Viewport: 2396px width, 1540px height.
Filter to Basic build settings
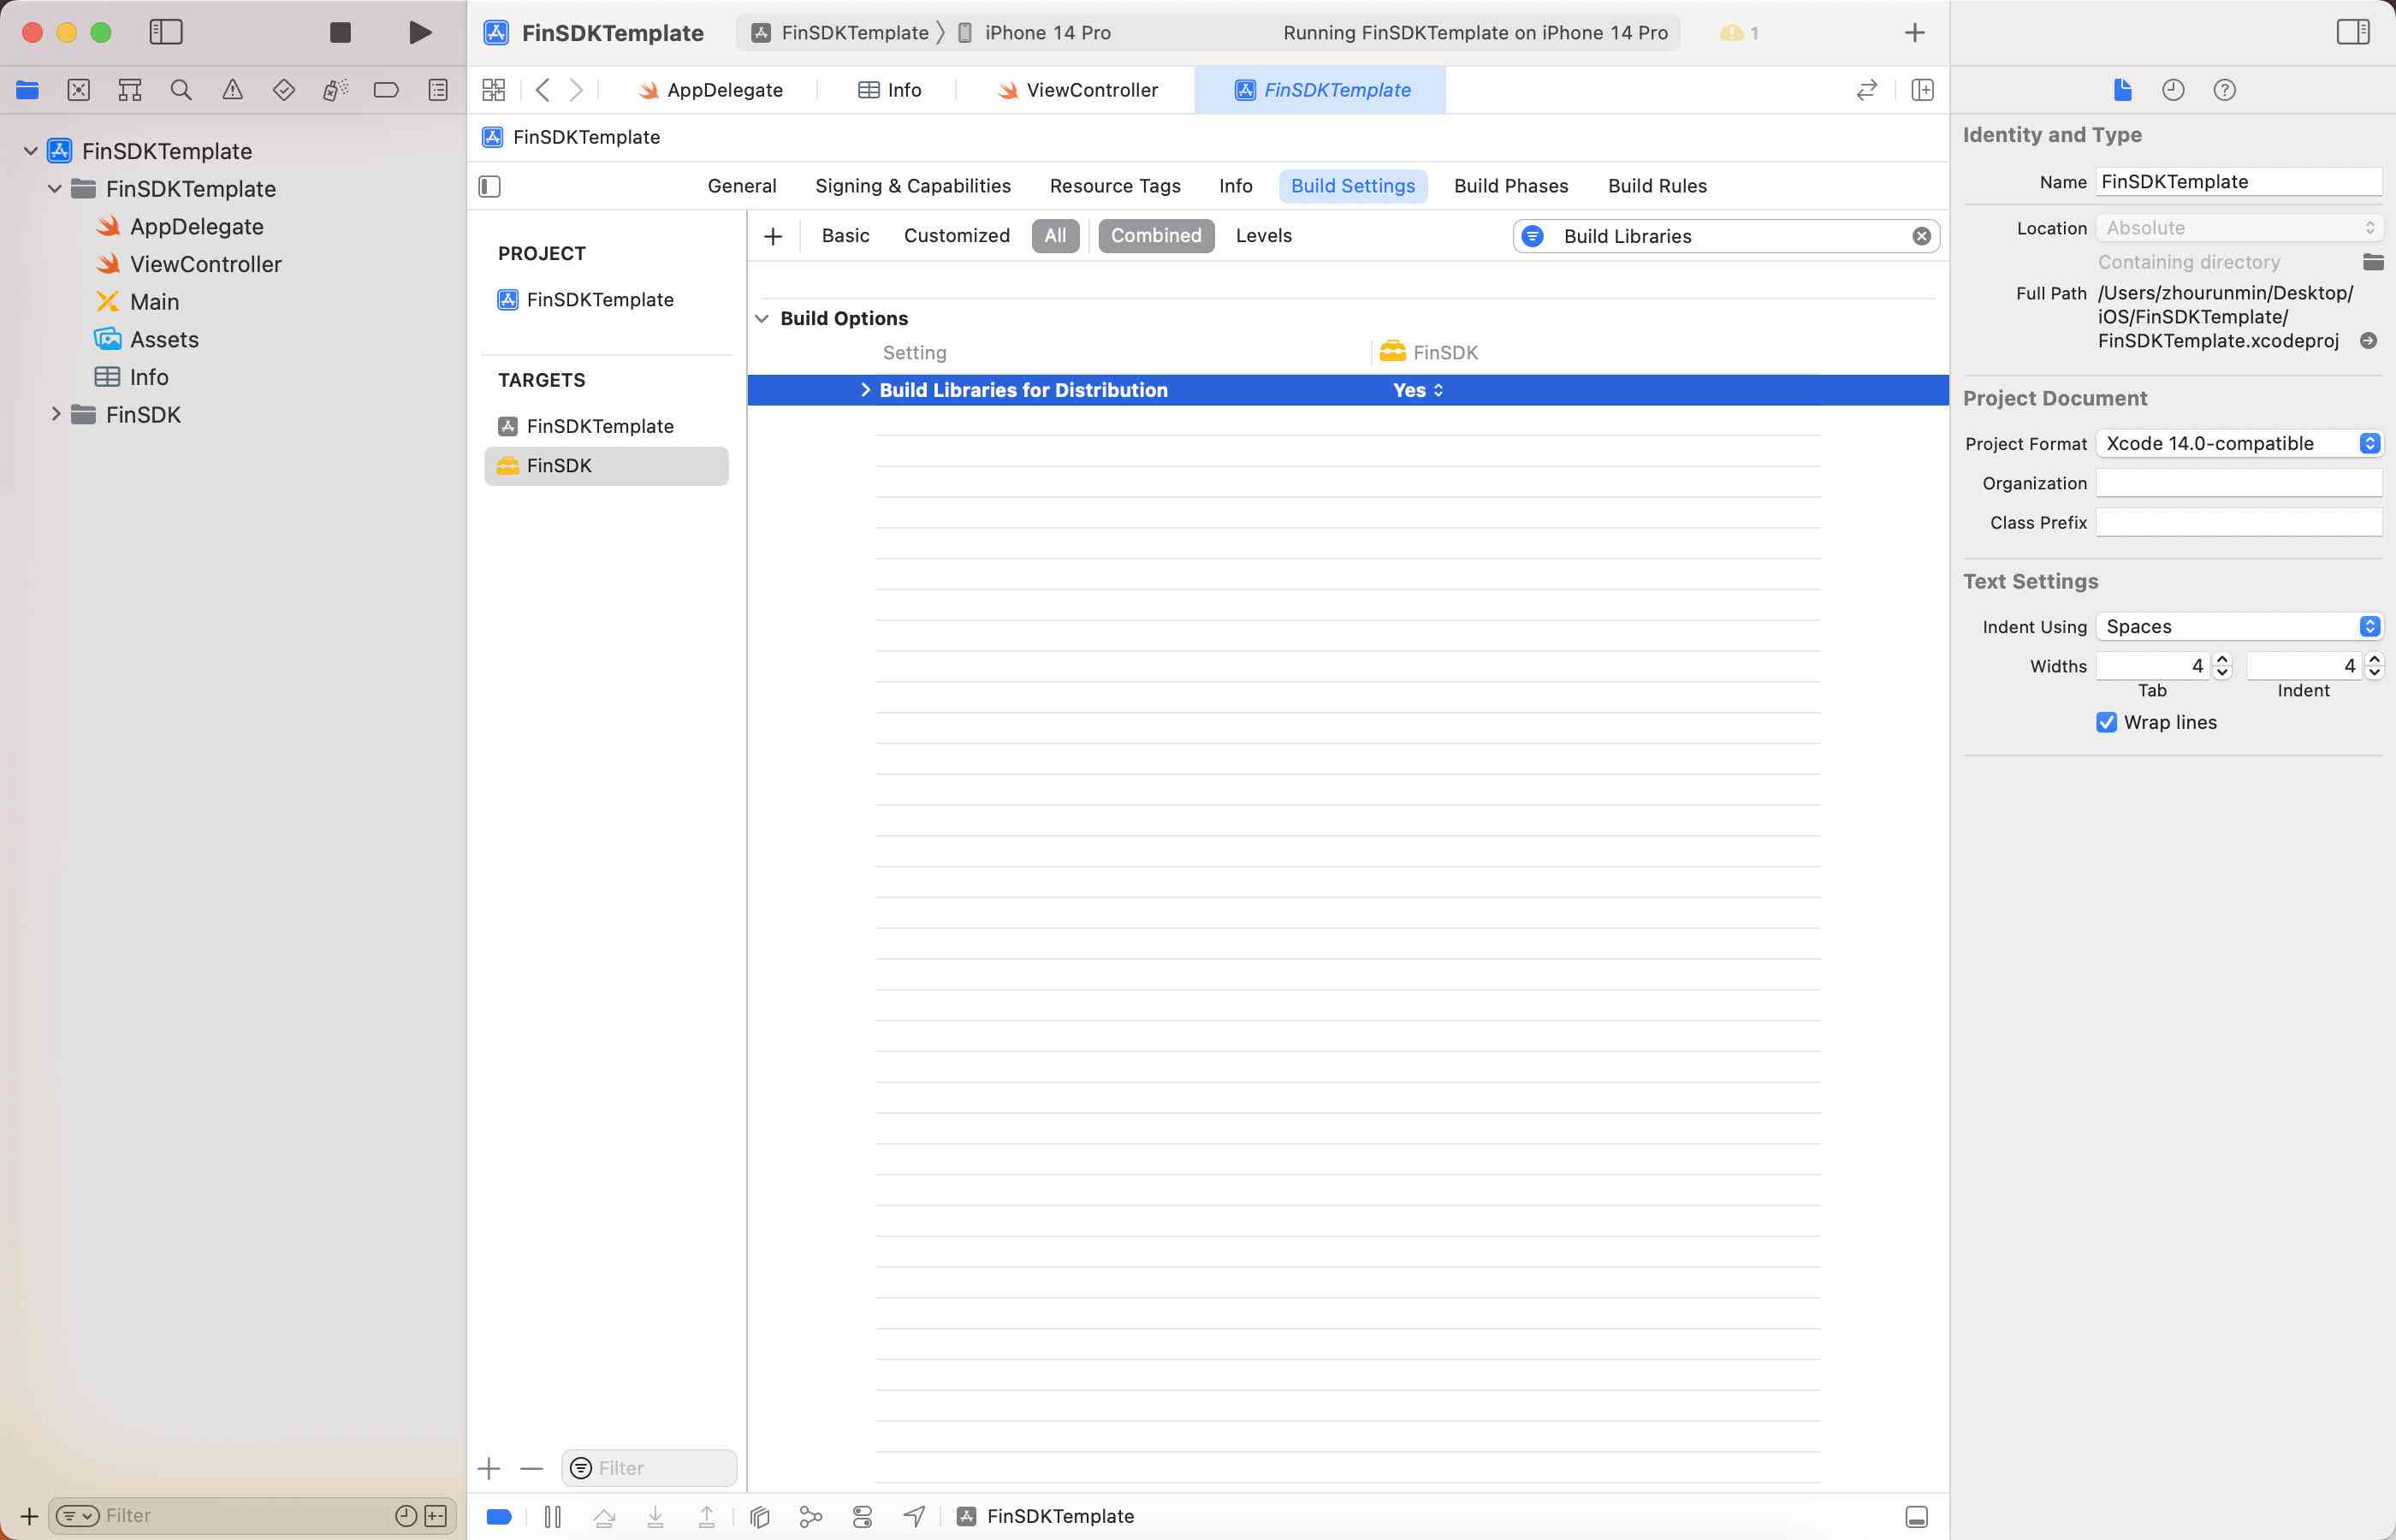pyautogui.click(x=845, y=236)
